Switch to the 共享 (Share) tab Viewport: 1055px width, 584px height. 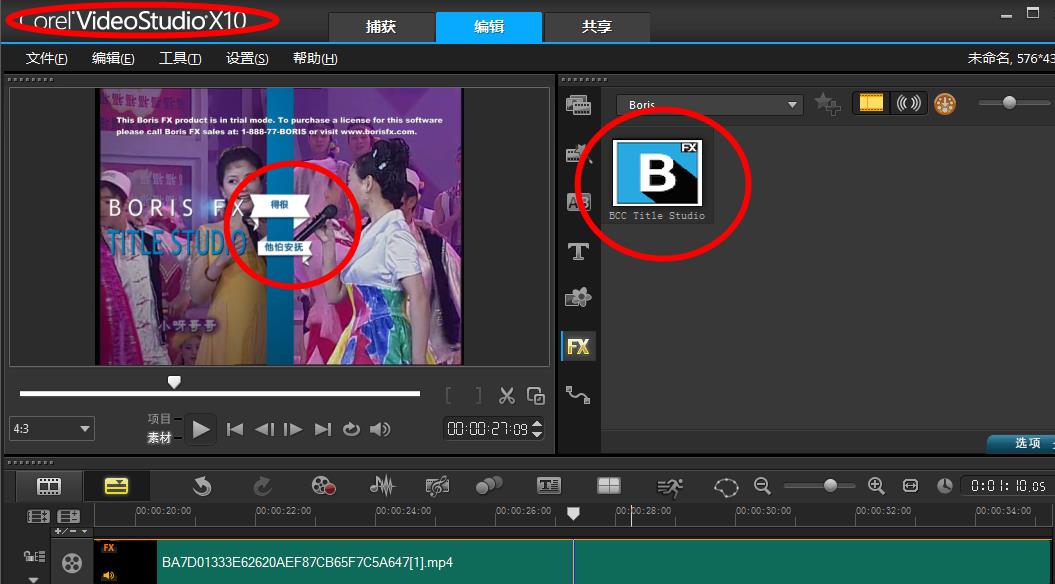597,27
